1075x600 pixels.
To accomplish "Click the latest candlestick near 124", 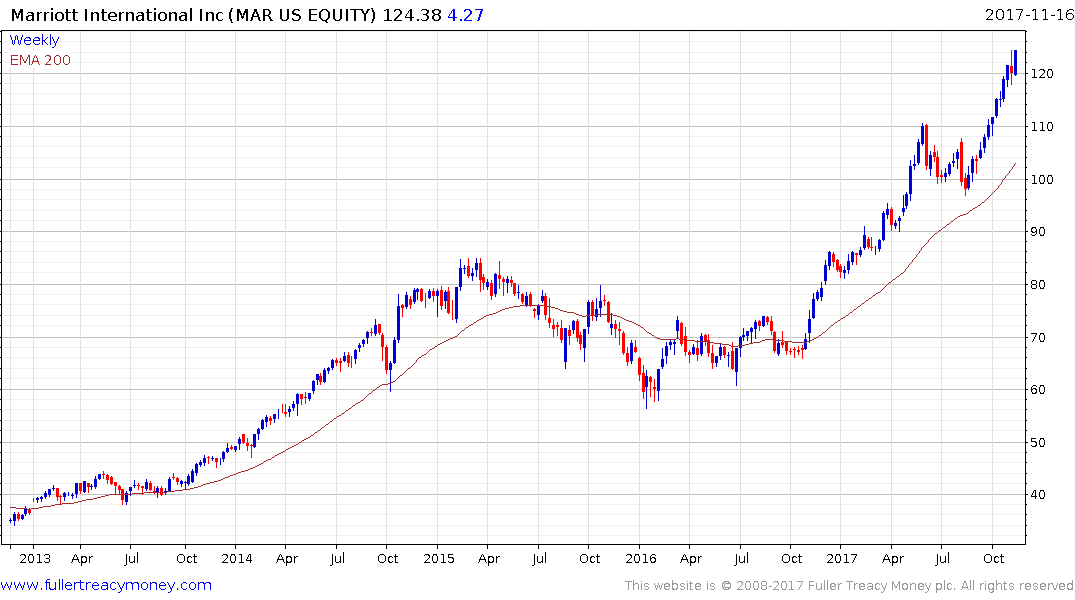I will click(x=1015, y=62).
